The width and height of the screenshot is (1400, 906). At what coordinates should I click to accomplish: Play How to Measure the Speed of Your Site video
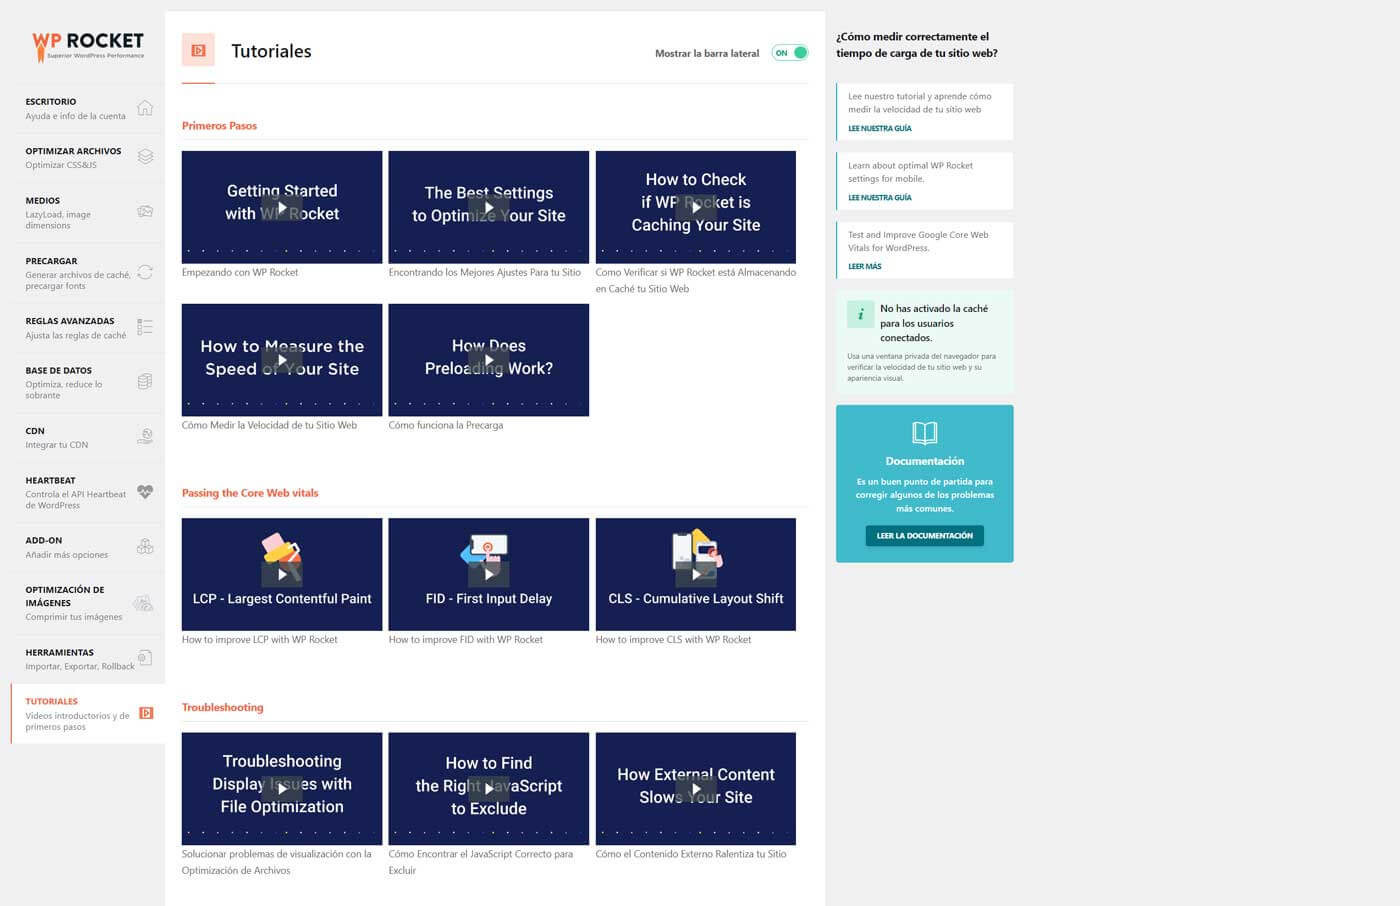[282, 360]
